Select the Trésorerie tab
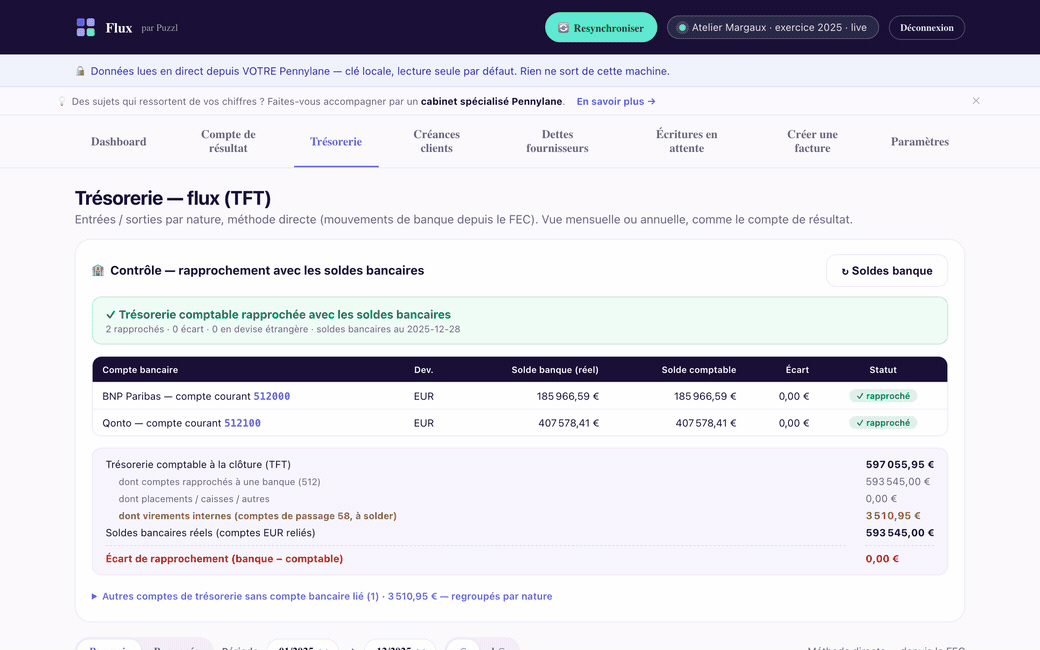 click(336, 141)
